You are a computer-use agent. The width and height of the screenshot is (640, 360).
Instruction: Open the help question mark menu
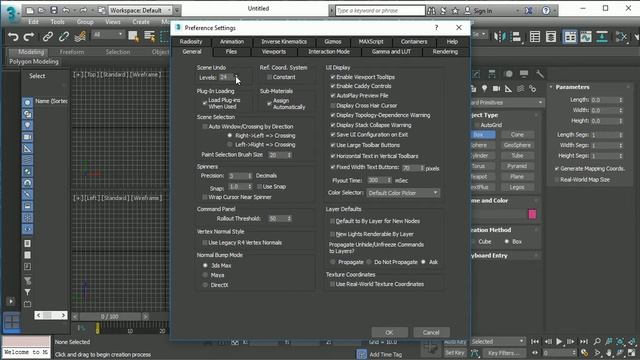click(x=546, y=11)
